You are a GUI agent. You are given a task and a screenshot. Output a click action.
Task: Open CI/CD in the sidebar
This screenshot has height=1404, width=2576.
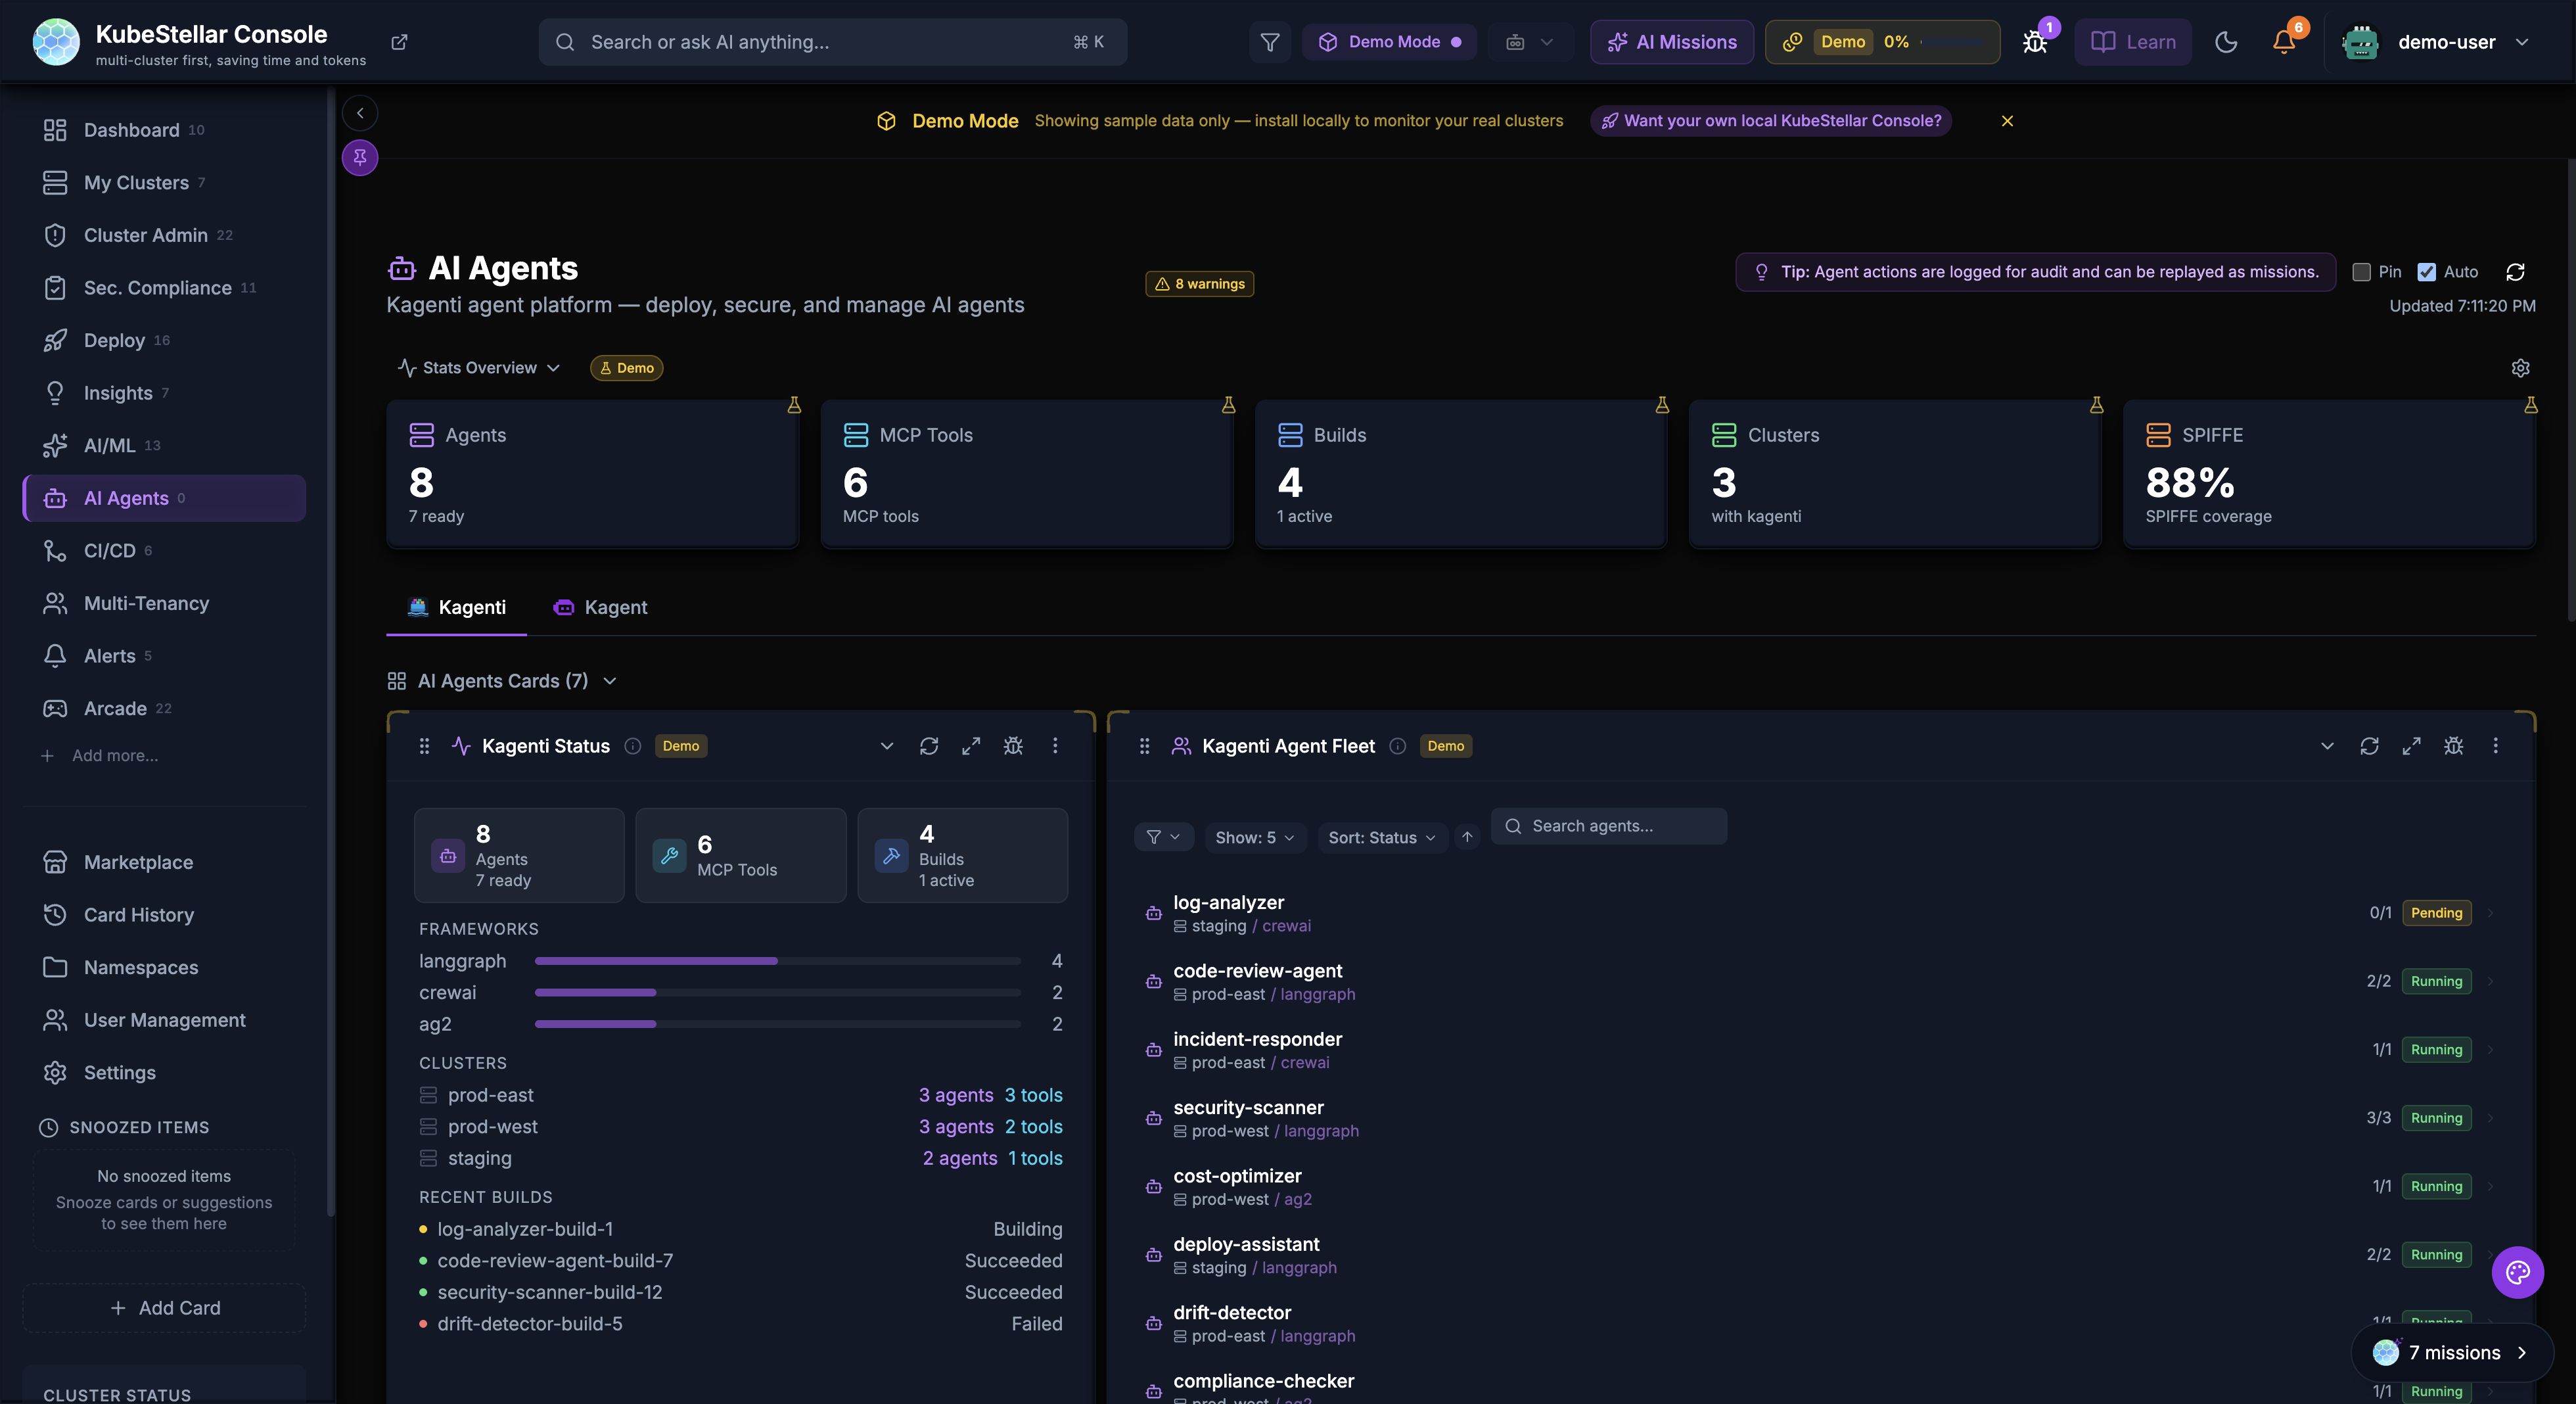(109, 551)
